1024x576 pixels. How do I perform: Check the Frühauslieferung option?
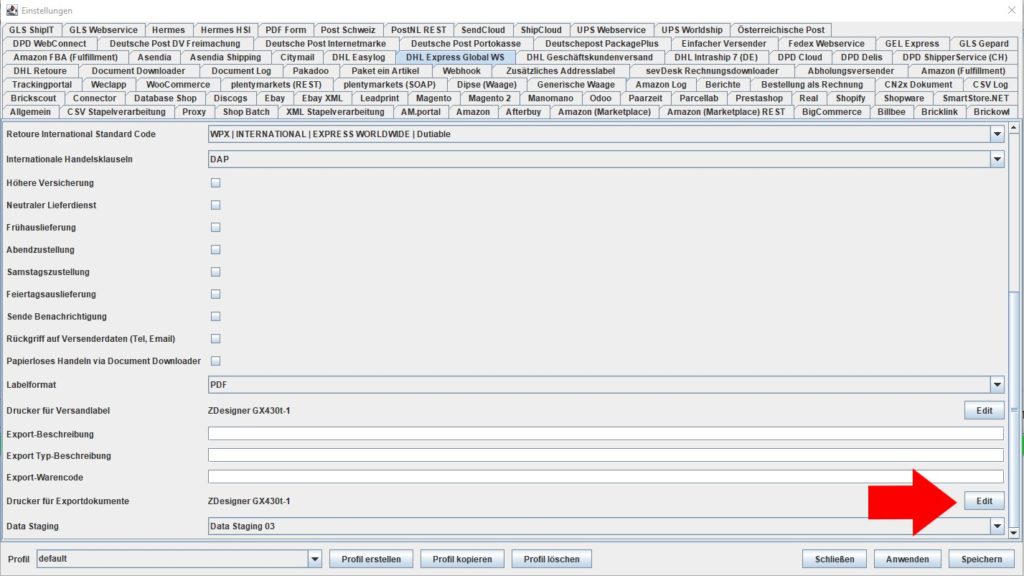point(216,227)
